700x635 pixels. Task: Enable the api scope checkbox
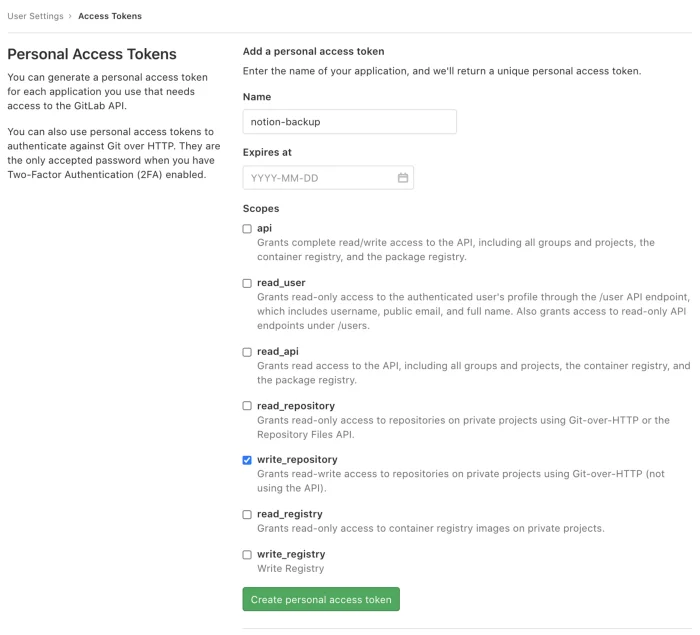[x=247, y=229]
